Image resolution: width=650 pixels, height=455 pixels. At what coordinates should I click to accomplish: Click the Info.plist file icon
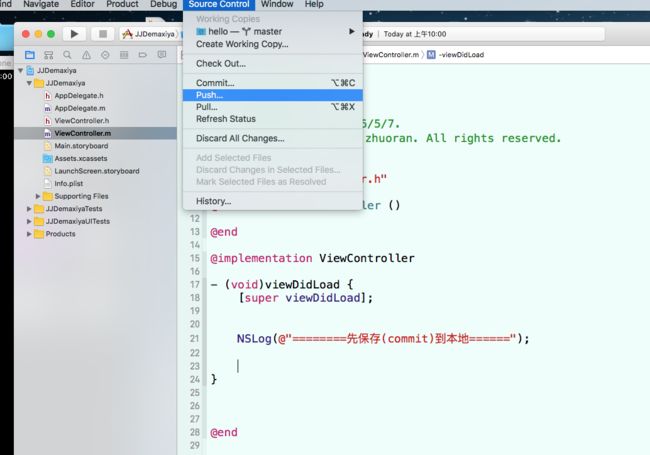pos(48,183)
